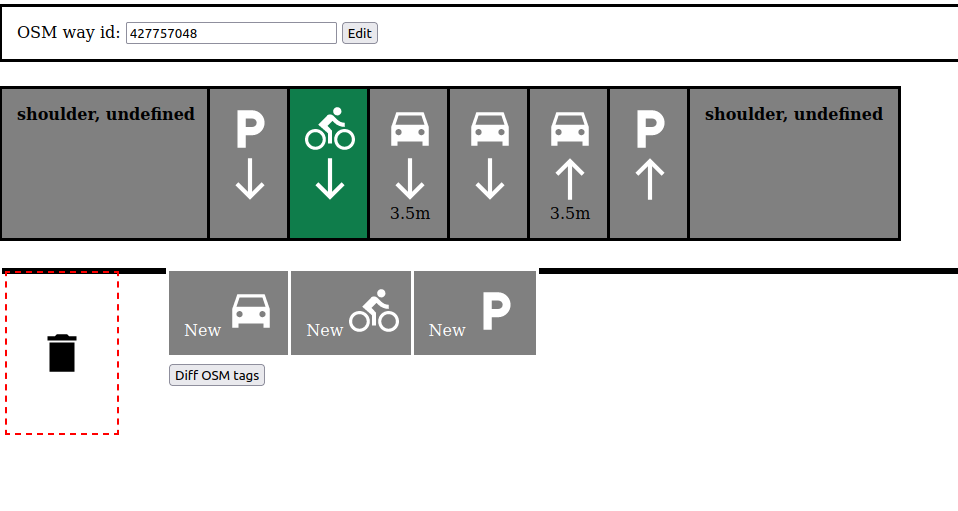The image size is (958, 511).
Task: Focus the OSM way id input field
Action: tap(231, 33)
